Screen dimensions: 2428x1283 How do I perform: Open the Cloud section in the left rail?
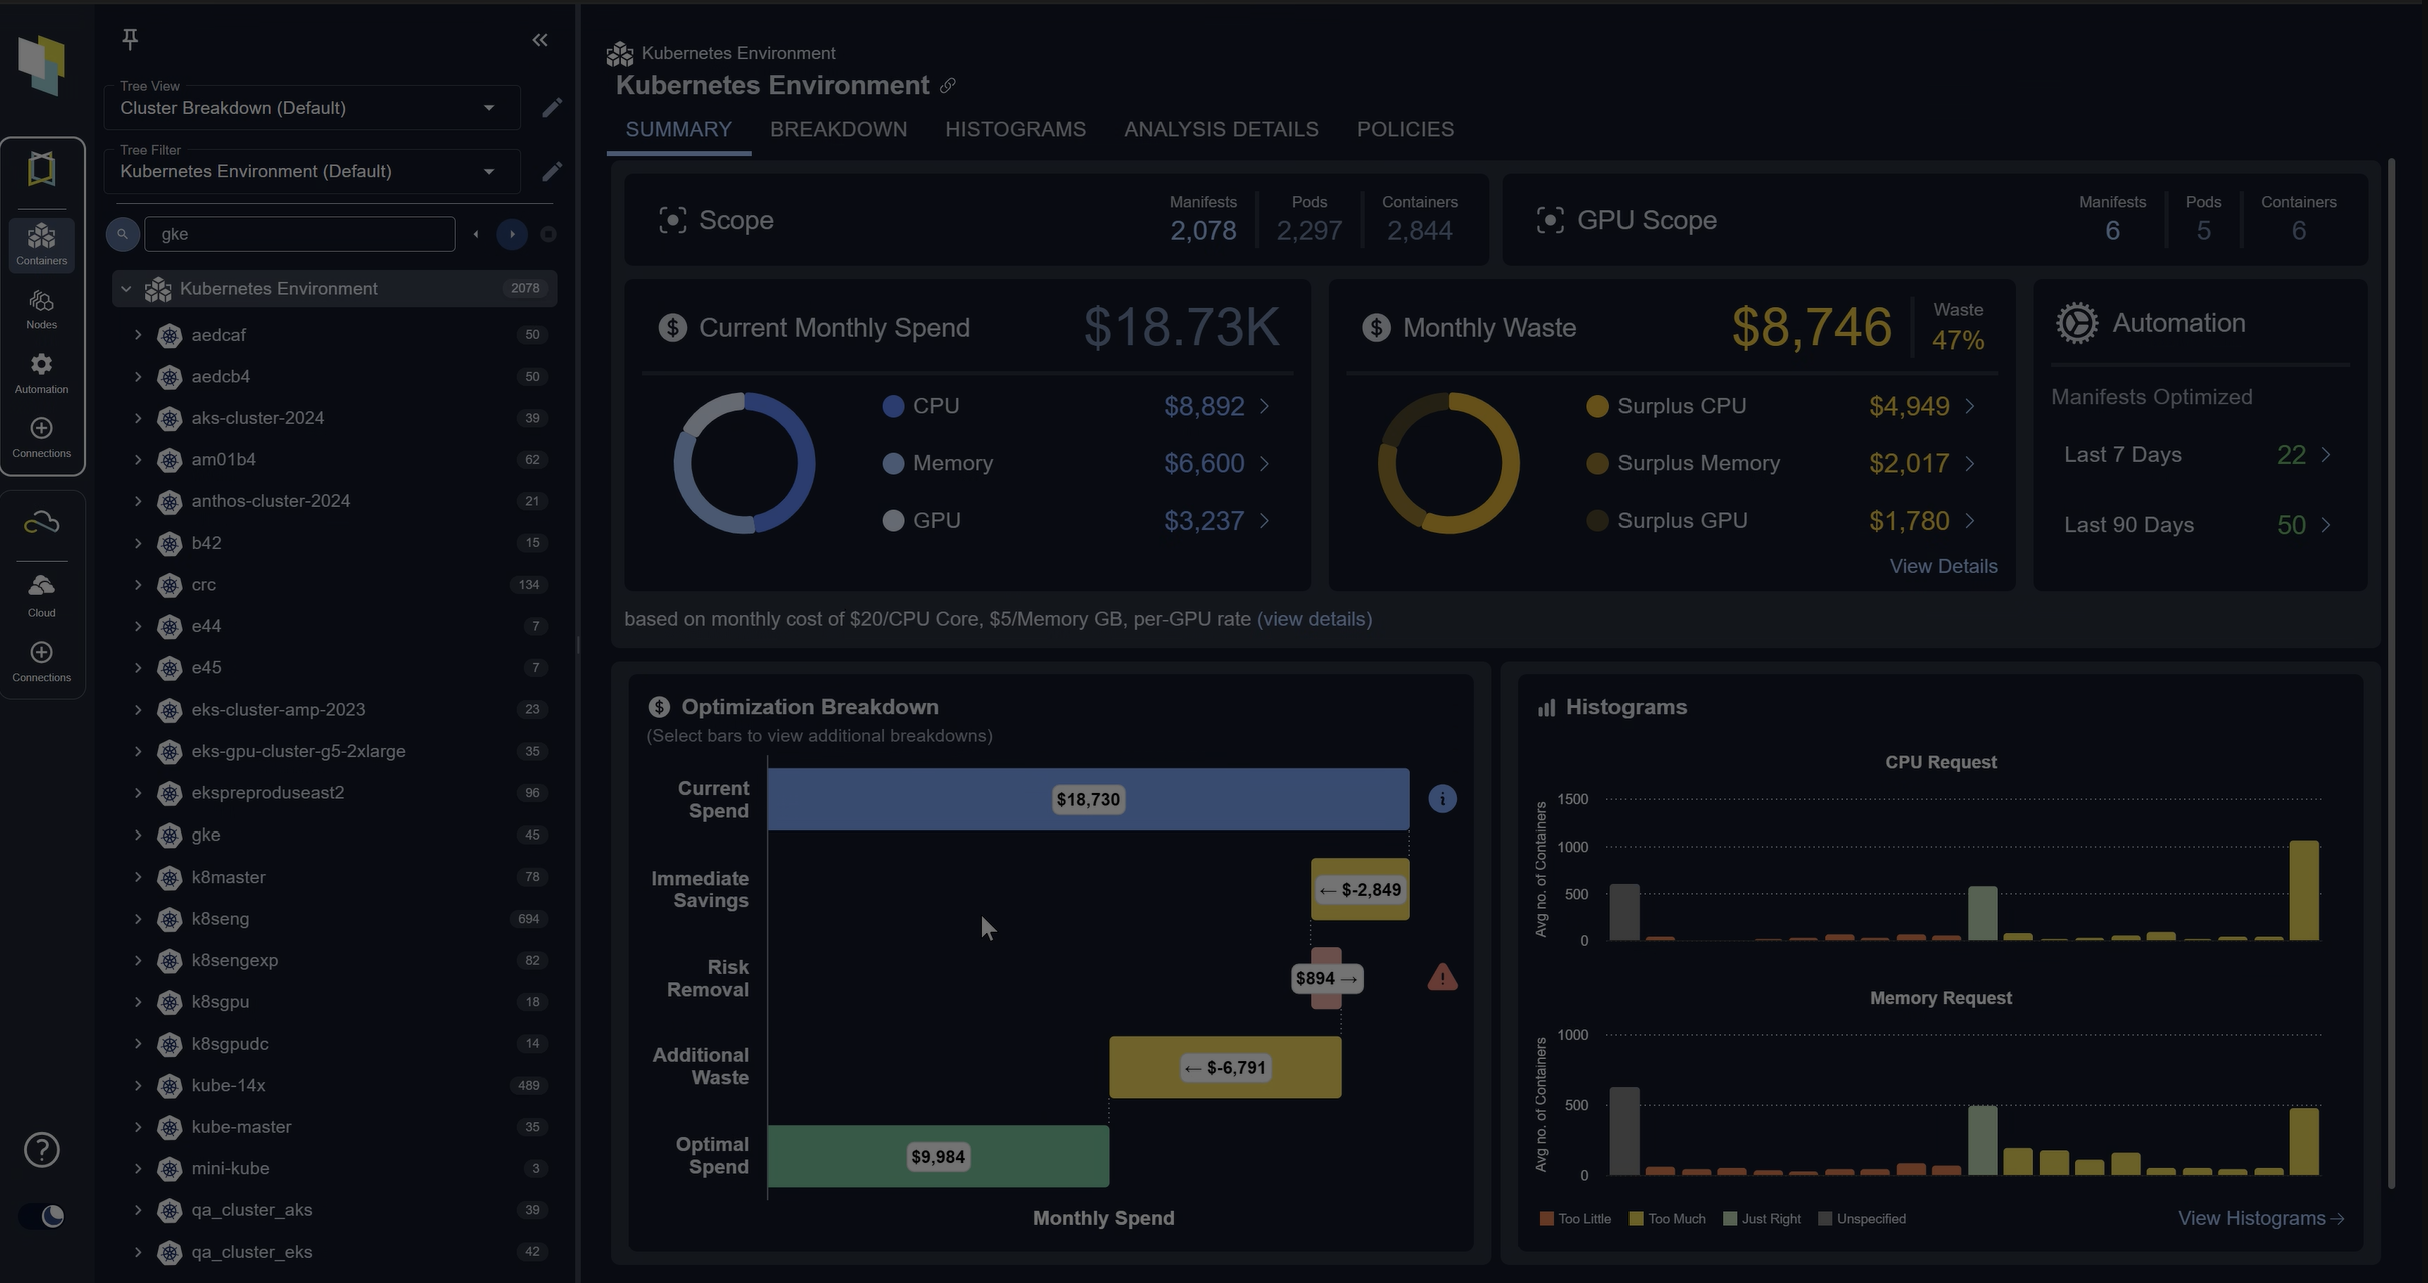[41, 595]
